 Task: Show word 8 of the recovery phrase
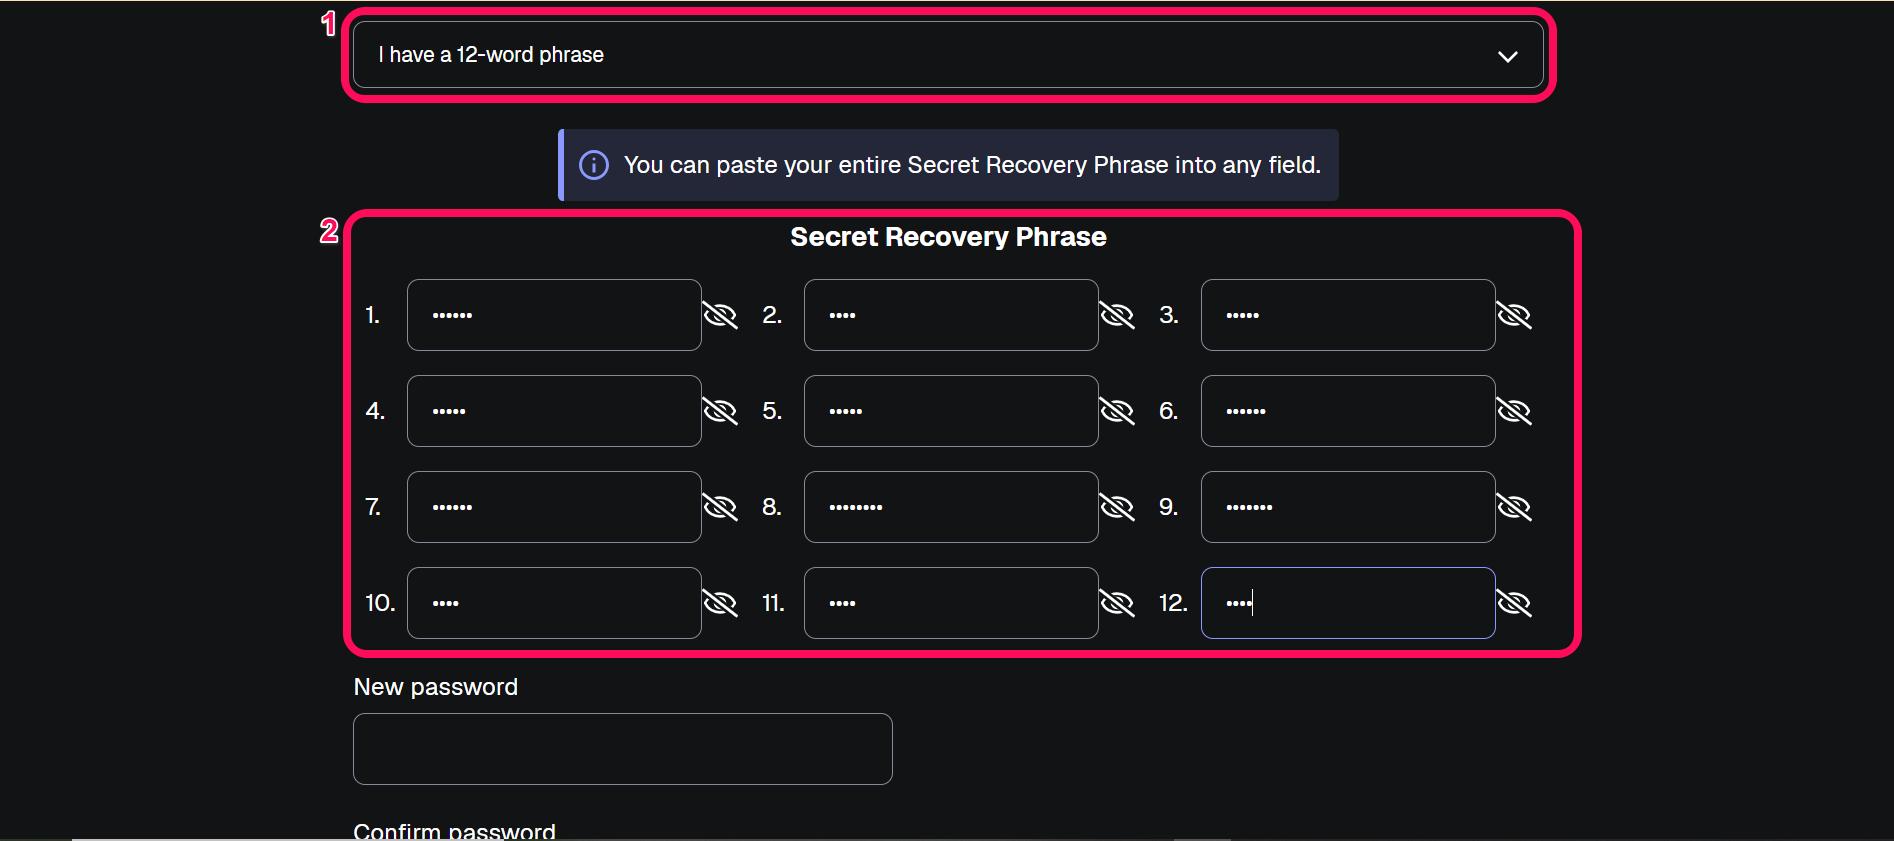(1117, 508)
